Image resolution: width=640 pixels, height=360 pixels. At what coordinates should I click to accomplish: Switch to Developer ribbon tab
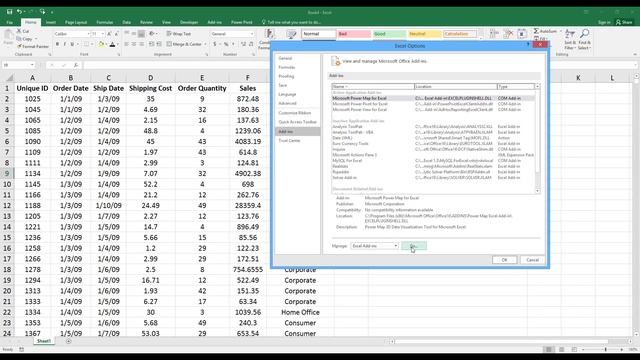pyautogui.click(x=189, y=22)
